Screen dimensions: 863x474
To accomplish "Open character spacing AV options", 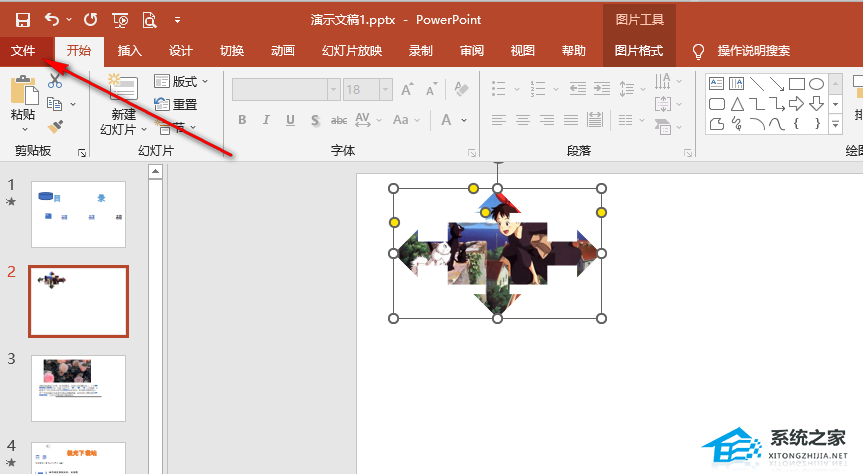I will pos(368,120).
